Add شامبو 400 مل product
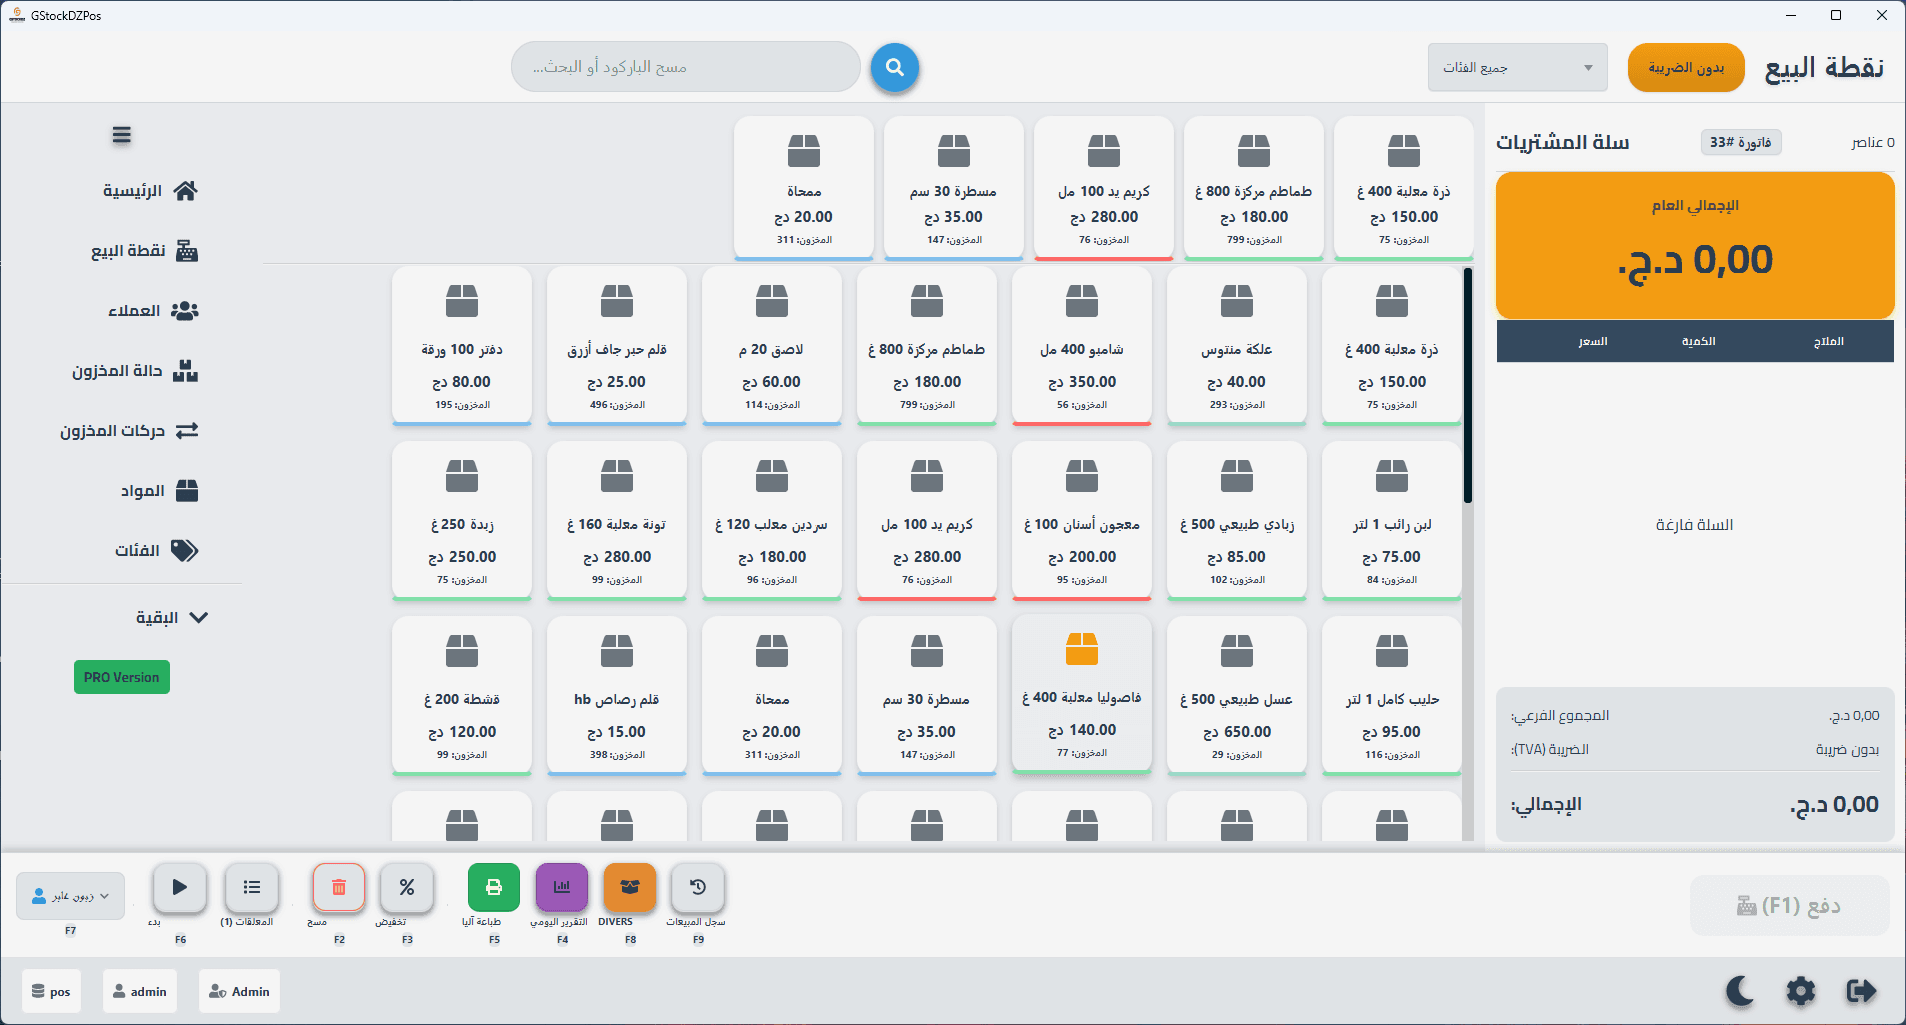 [x=1082, y=346]
